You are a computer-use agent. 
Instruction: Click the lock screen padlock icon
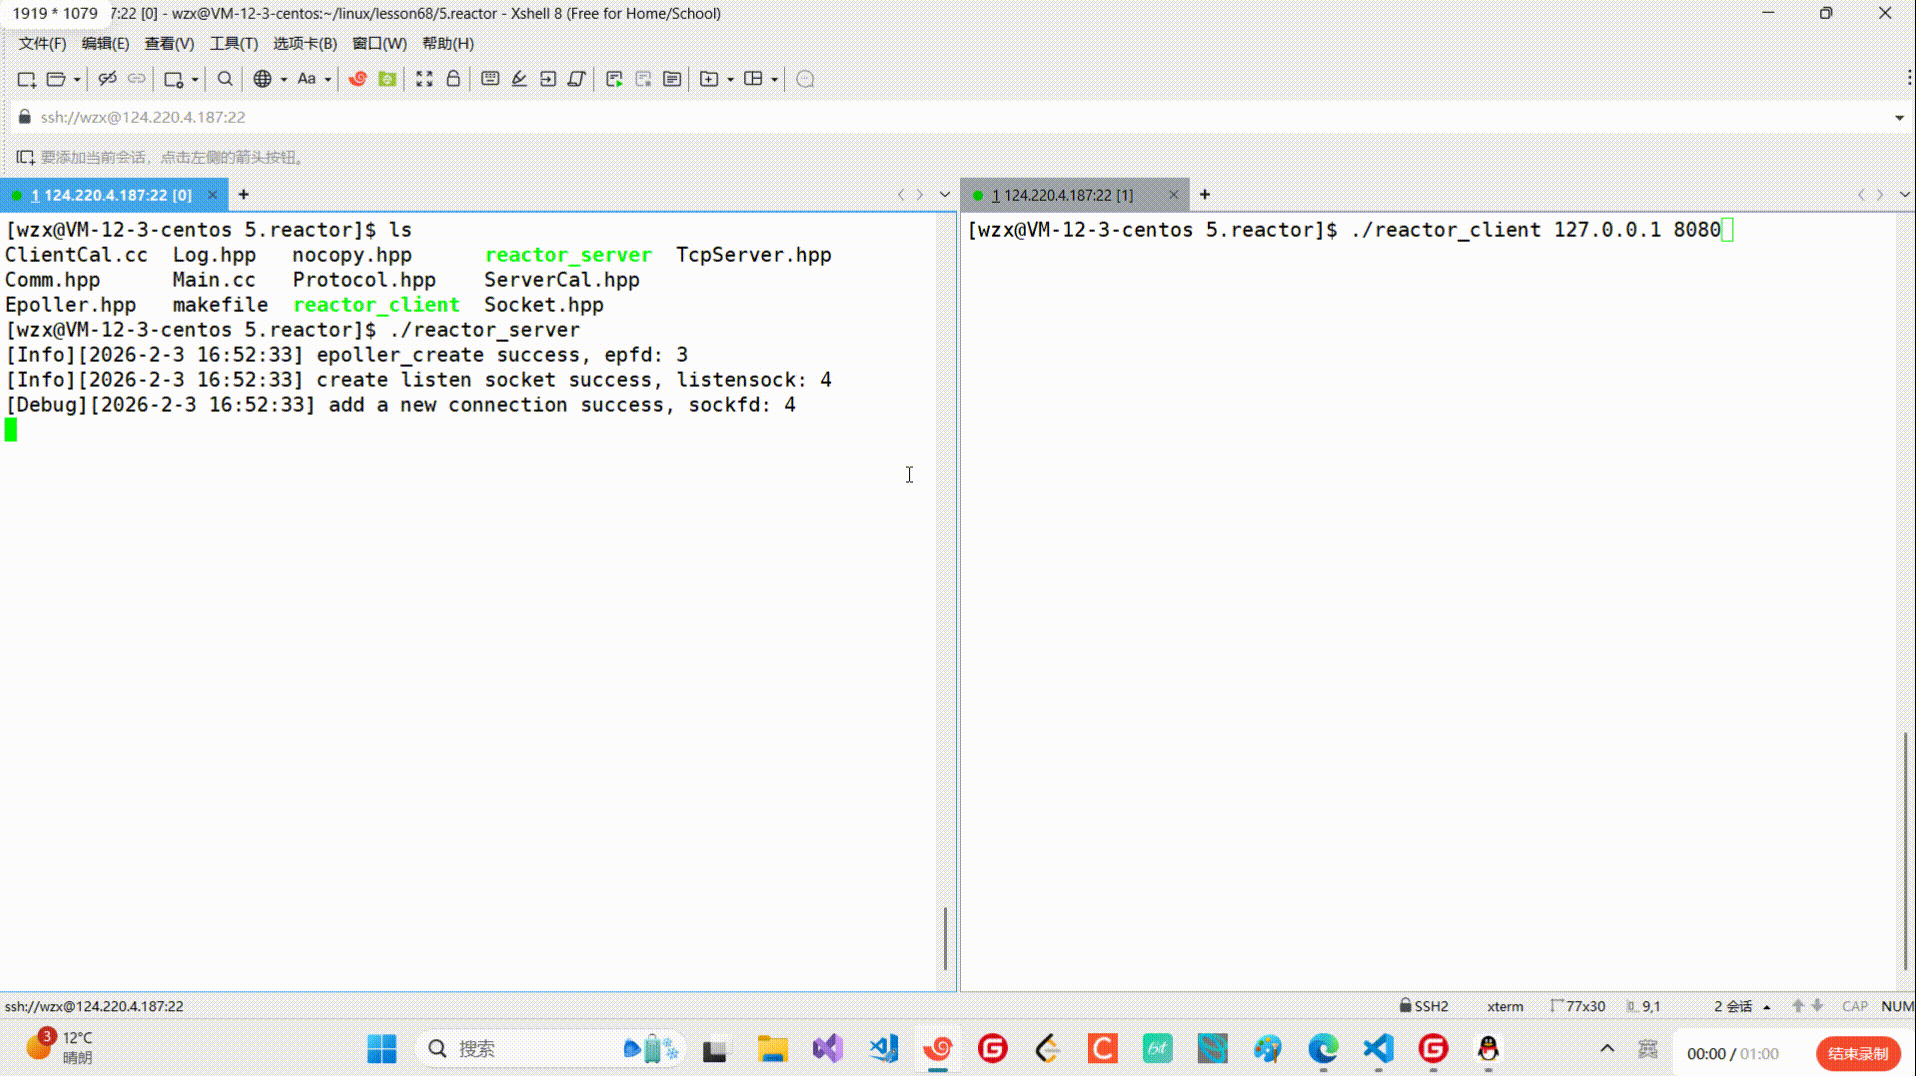click(453, 79)
